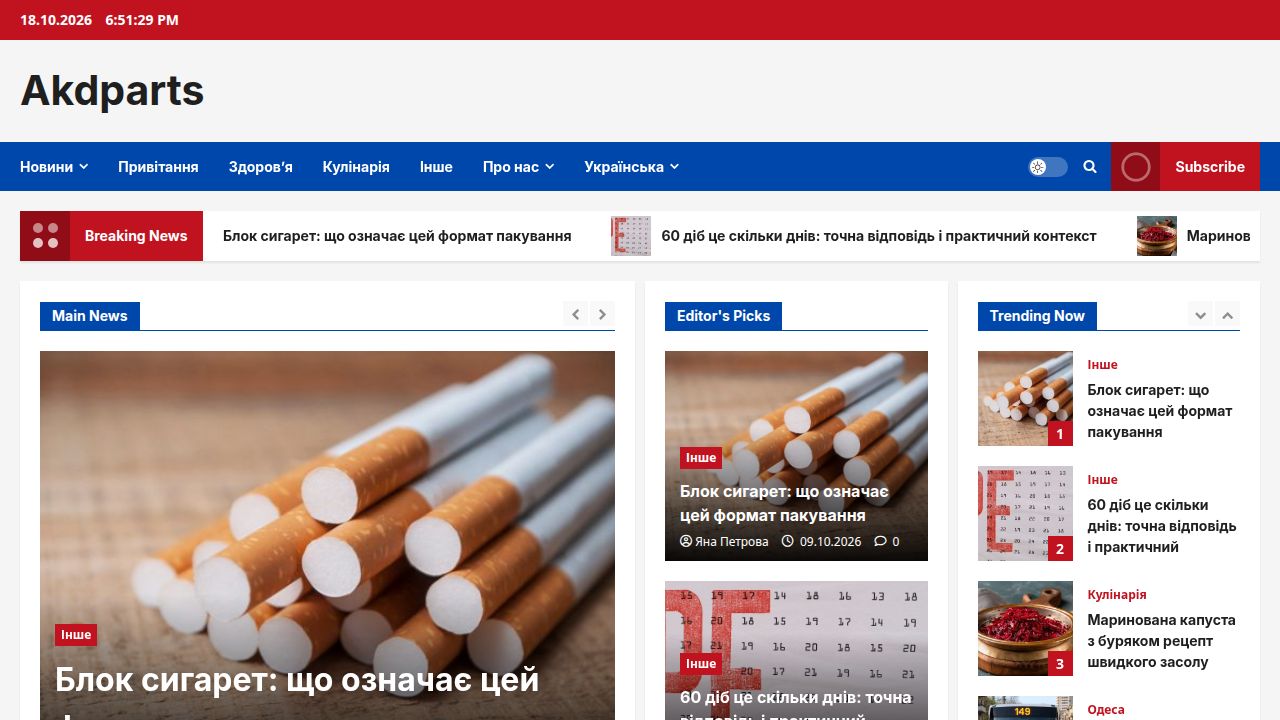Click Інше tag on Editor's Picks cigarette card

click(x=701, y=458)
